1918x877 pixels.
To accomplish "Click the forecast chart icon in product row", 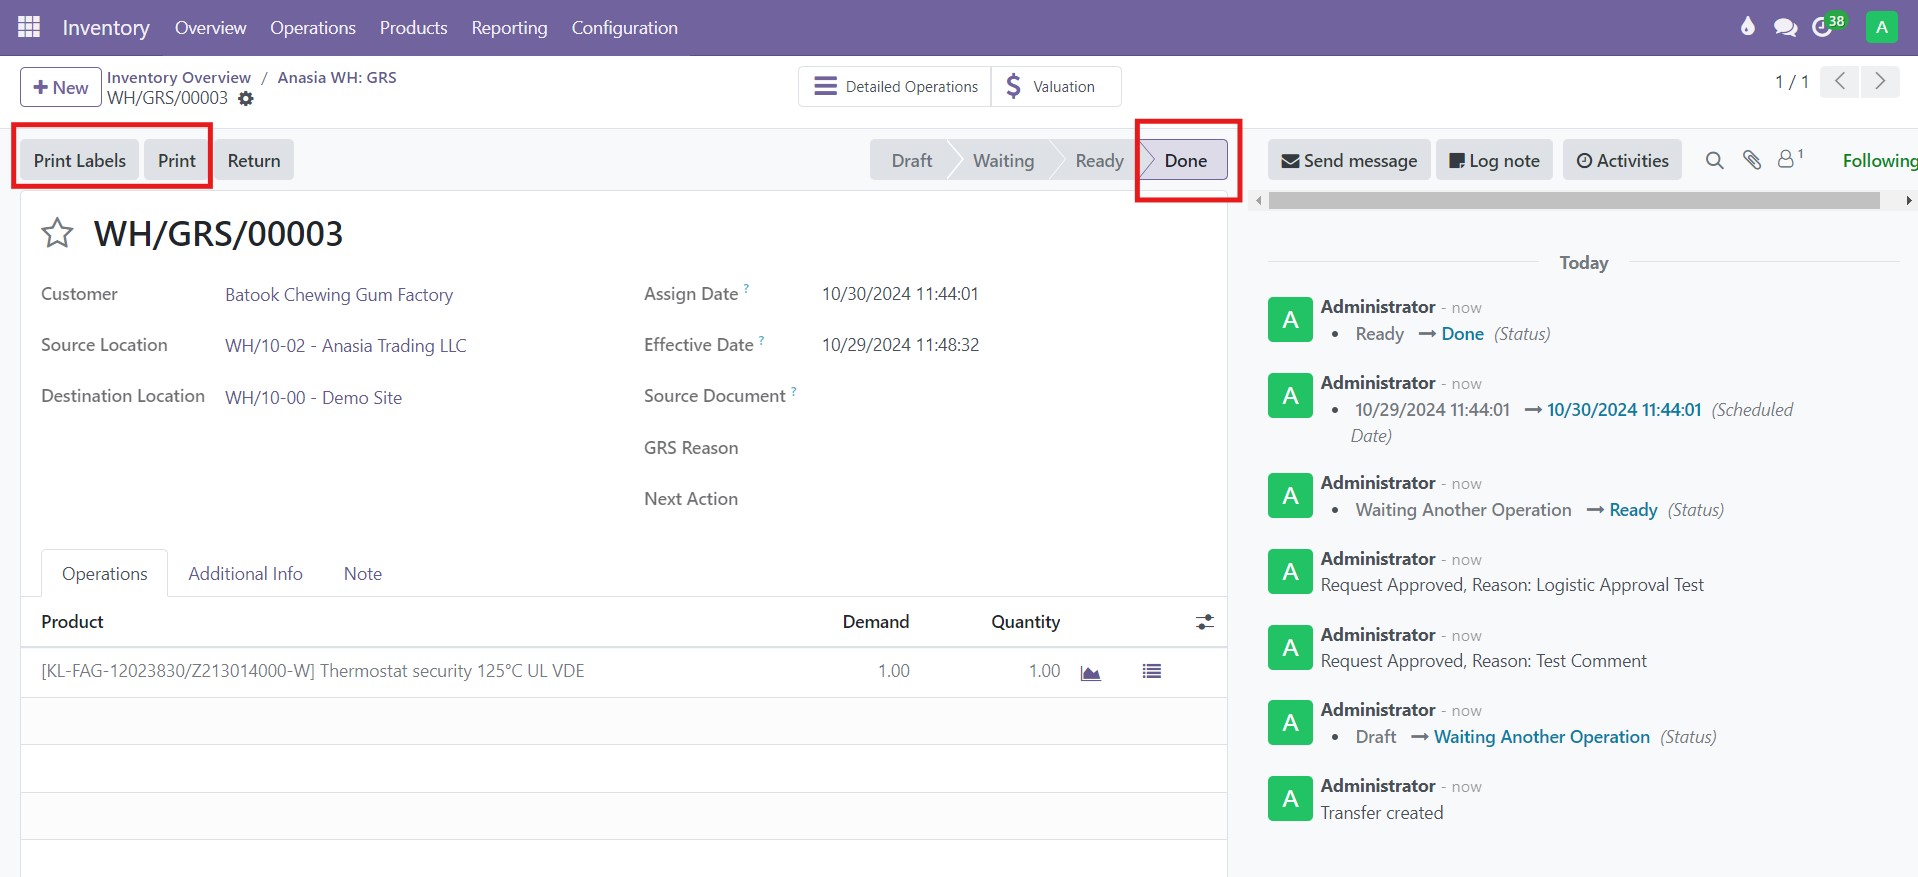I will tap(1091, 672).
